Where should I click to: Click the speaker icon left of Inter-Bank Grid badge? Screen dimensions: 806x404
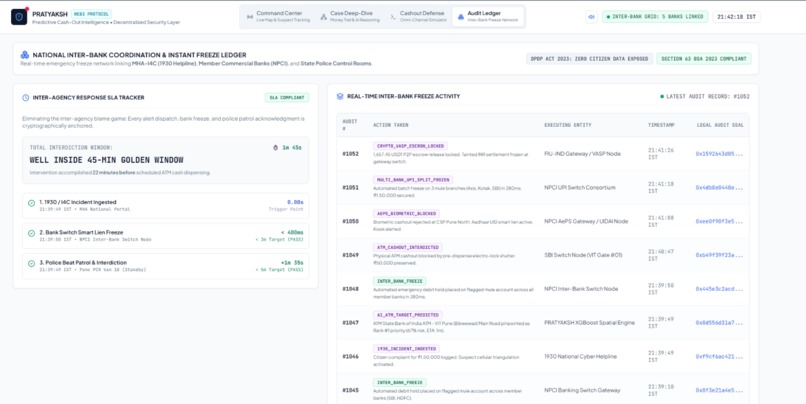[x=591, y=17]
